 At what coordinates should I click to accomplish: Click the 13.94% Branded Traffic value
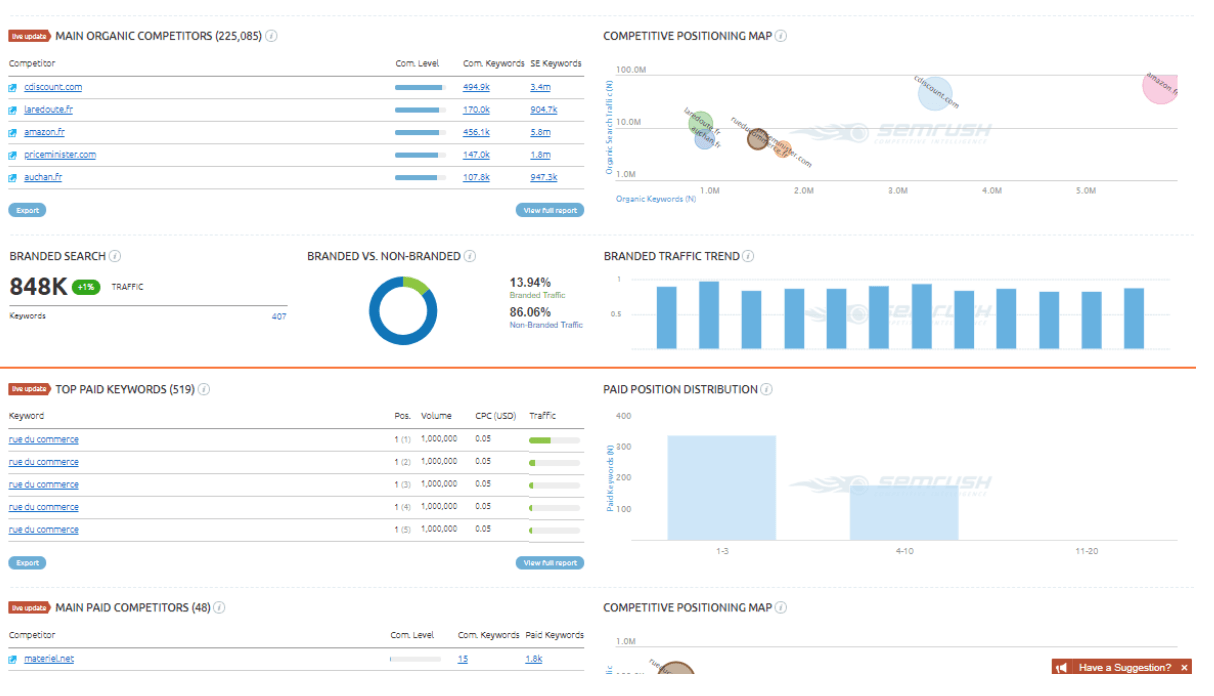(530, 283)
